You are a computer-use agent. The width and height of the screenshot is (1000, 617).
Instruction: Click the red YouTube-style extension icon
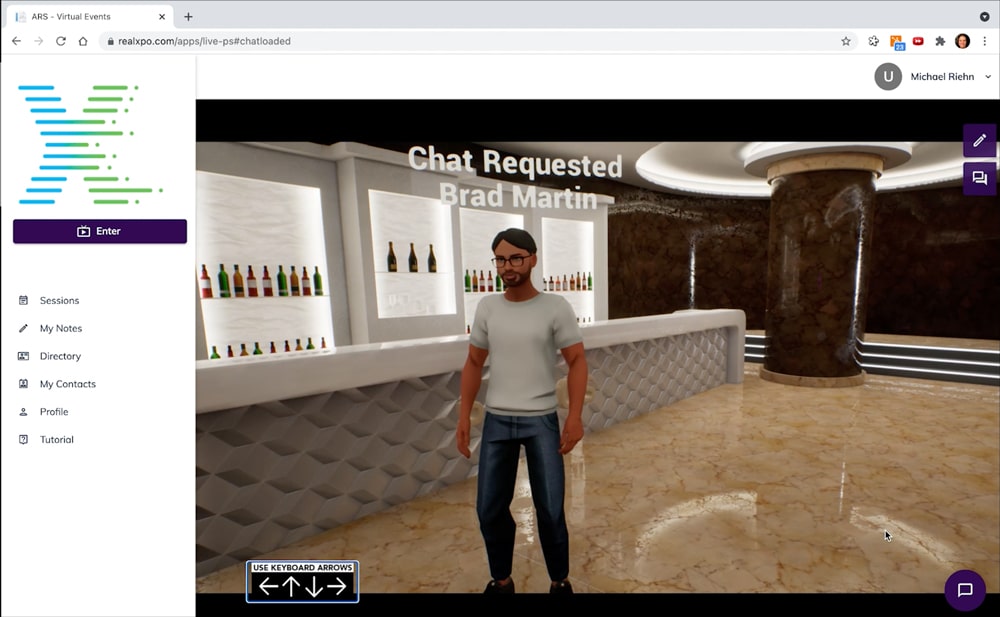click(x=918, y=41)
